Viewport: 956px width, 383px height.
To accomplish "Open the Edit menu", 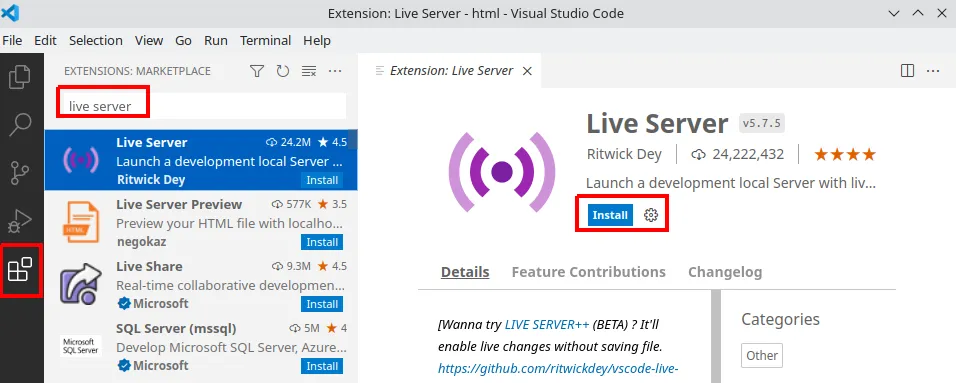I will click(x=45, y=41).
